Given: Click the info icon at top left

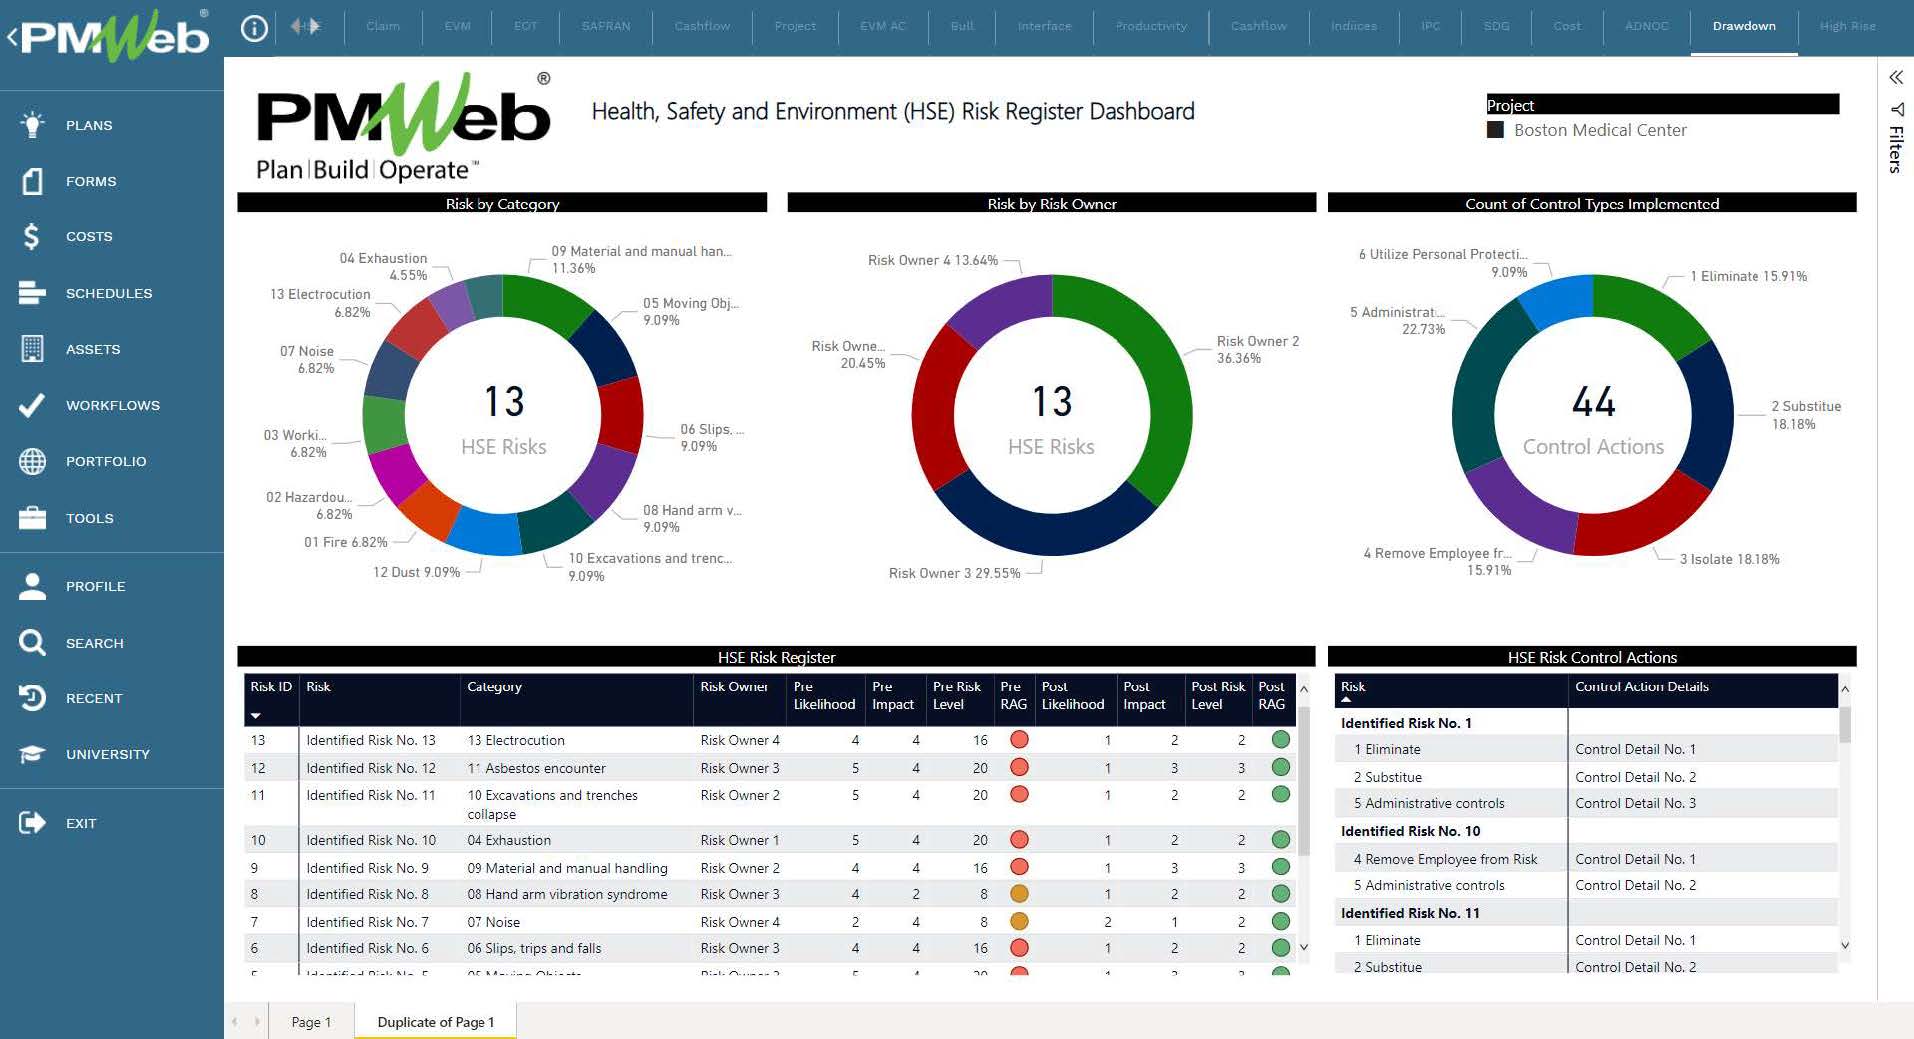Looking at the screenshot, I should (x=254, y=27).
